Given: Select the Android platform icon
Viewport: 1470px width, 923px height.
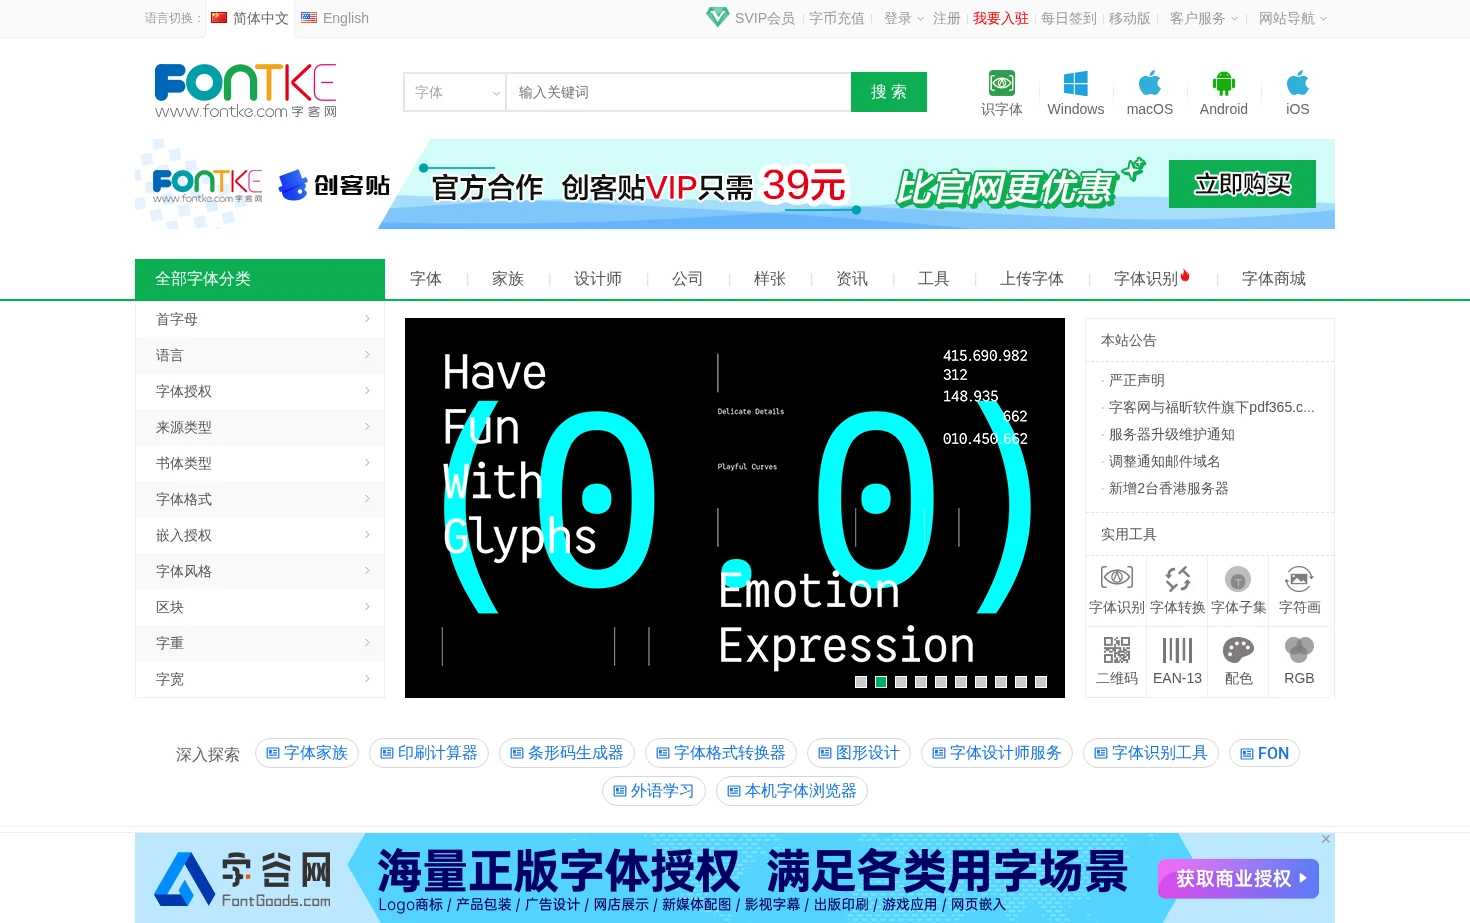Looking at the screenshot, I should pos(1224,83).
